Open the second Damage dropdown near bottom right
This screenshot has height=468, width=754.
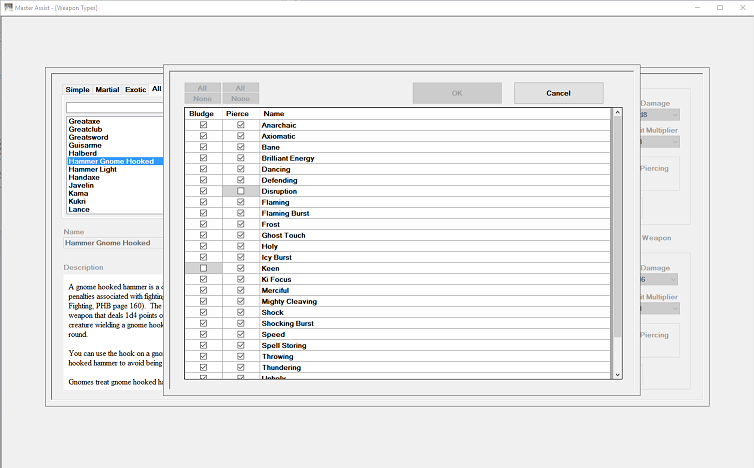pyautogui.click(x=660, y=279)
